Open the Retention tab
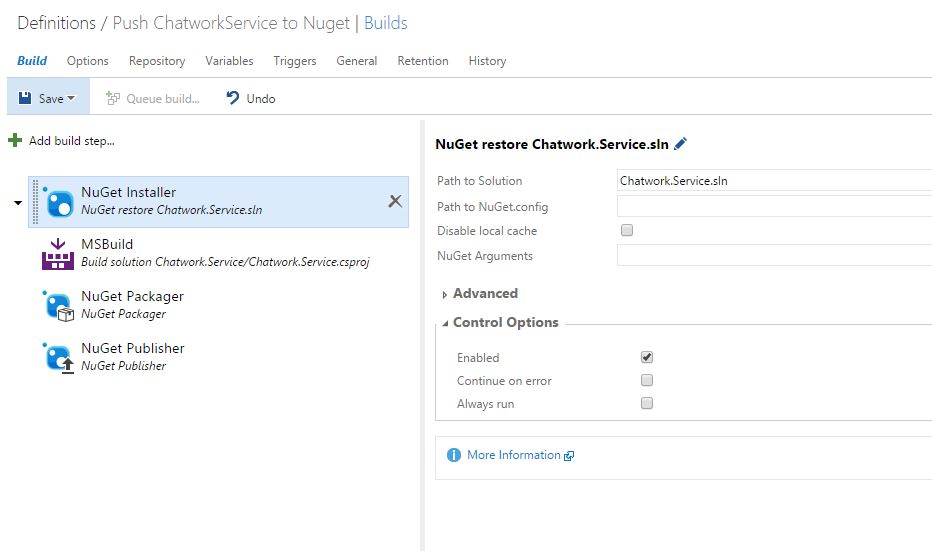Image resolution: width=932 pixels, height=551 pixels. coord(423,61)
